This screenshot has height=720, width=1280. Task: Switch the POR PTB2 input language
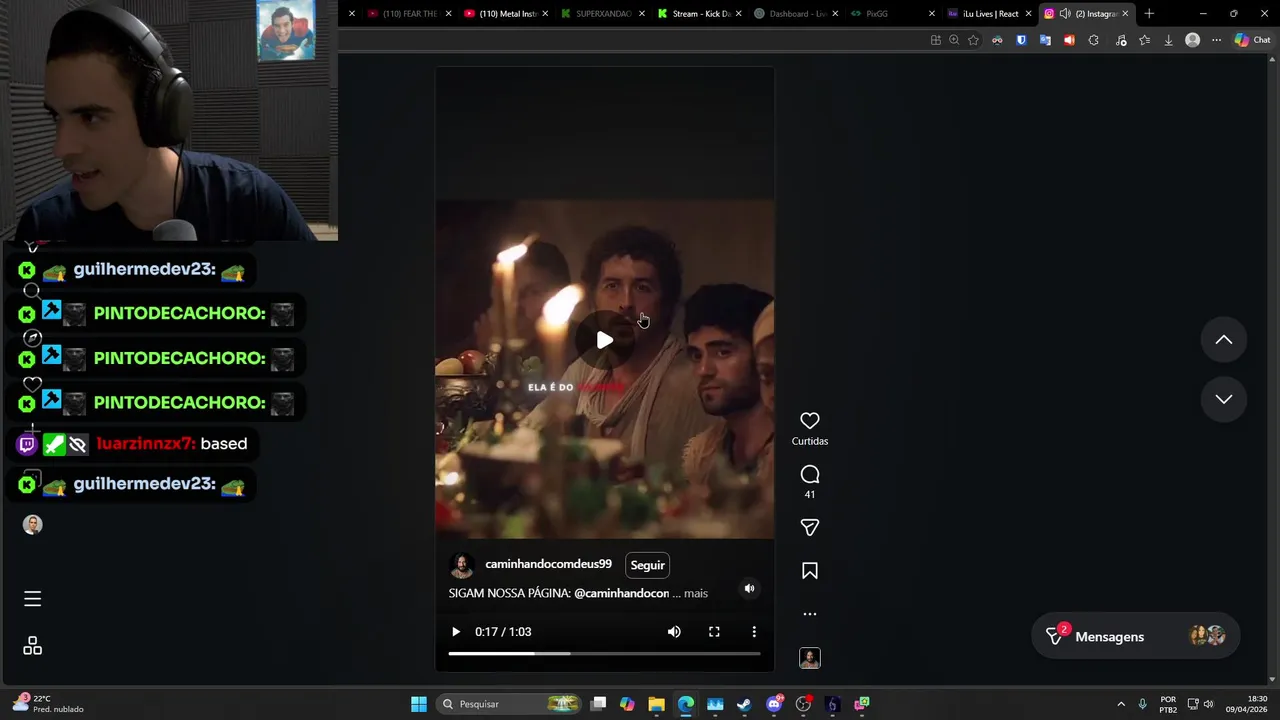[x=1168, y=704]
